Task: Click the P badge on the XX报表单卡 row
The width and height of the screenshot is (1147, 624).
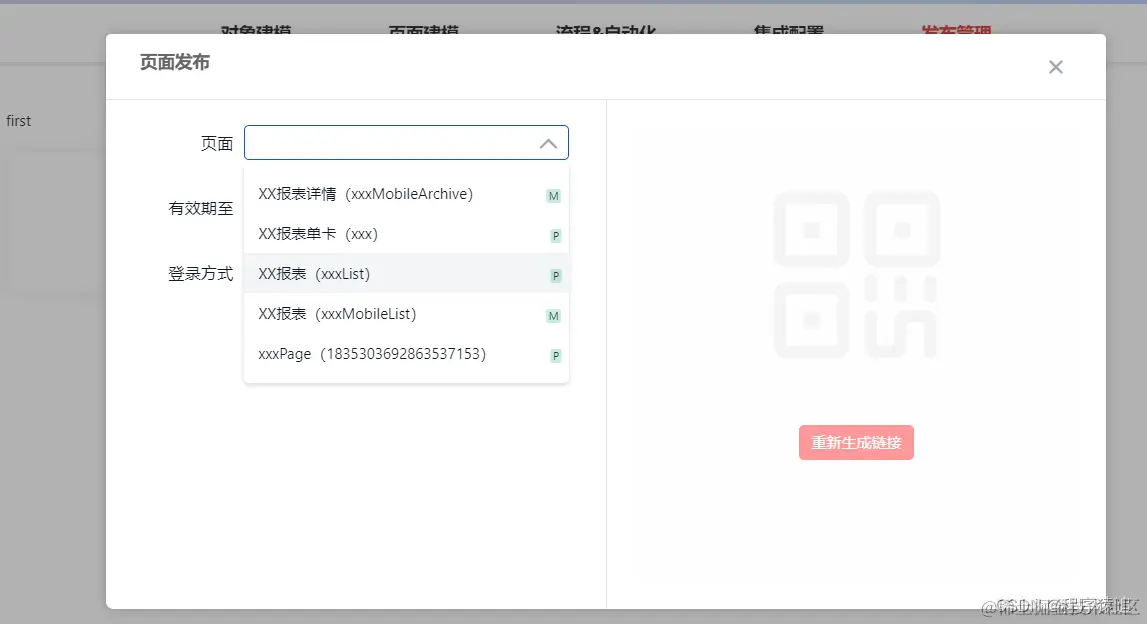Action: (x=556, y=236)
